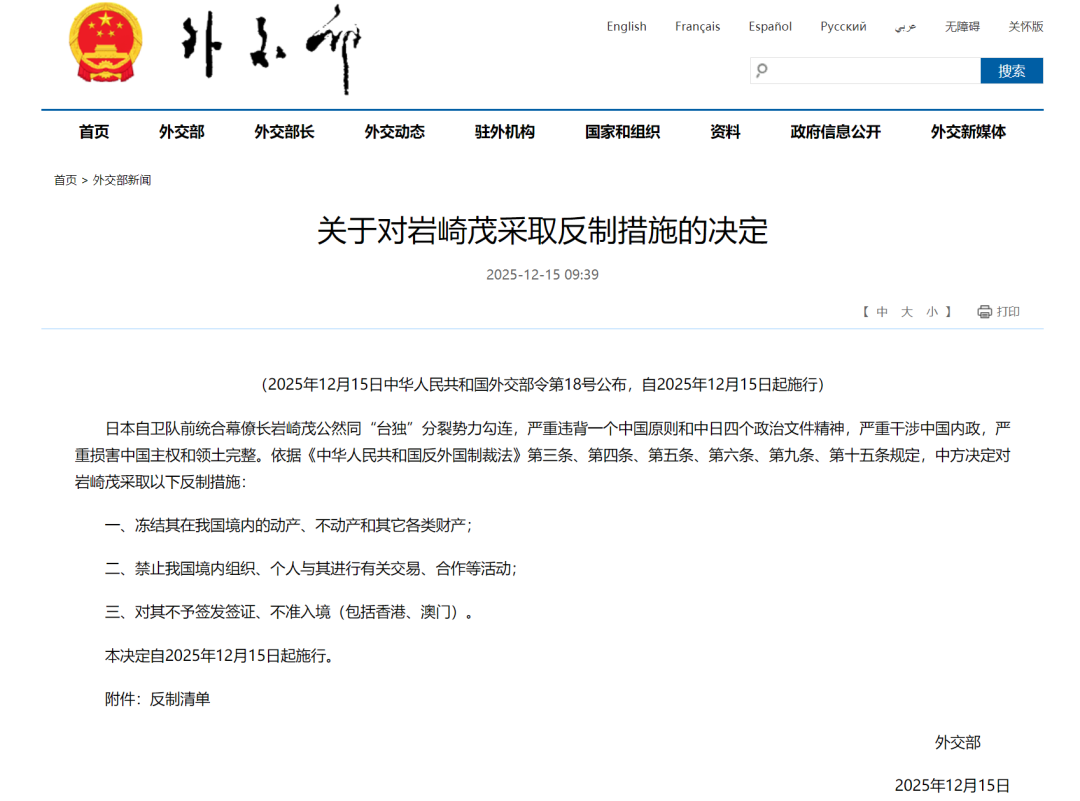The width and height of the screenshot is (1080, 801).
Task: Click measure 三、对其不予签发签证
Action: pos(289,612)
